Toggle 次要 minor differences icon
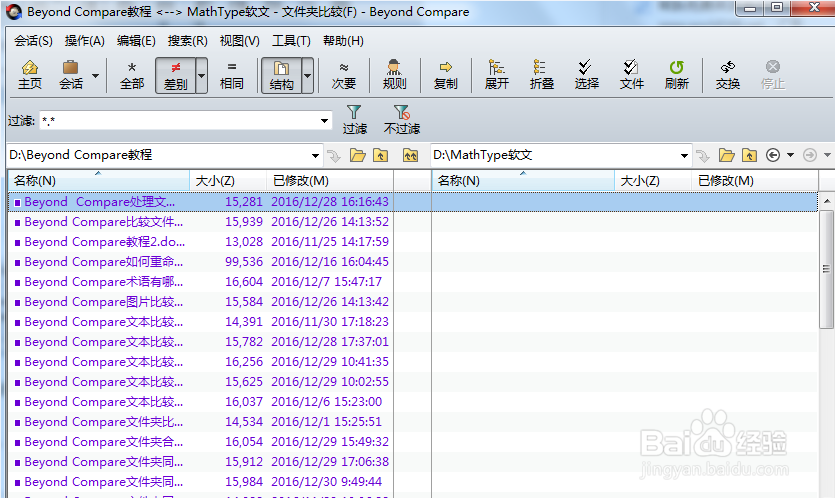 [343, 75]
